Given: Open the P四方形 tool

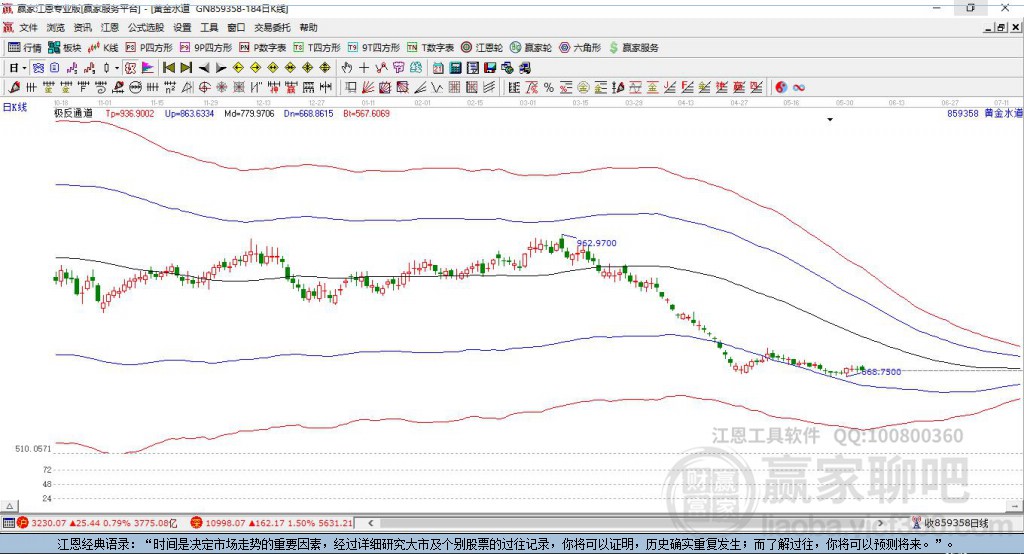Looking at the screenshot, I should pos(149,48).
